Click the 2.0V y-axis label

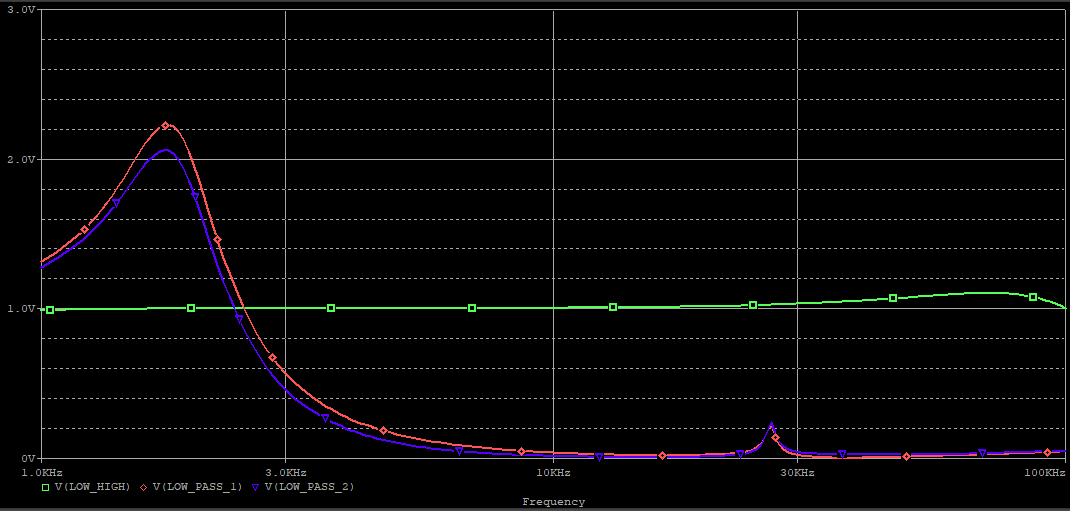(23, 159)
